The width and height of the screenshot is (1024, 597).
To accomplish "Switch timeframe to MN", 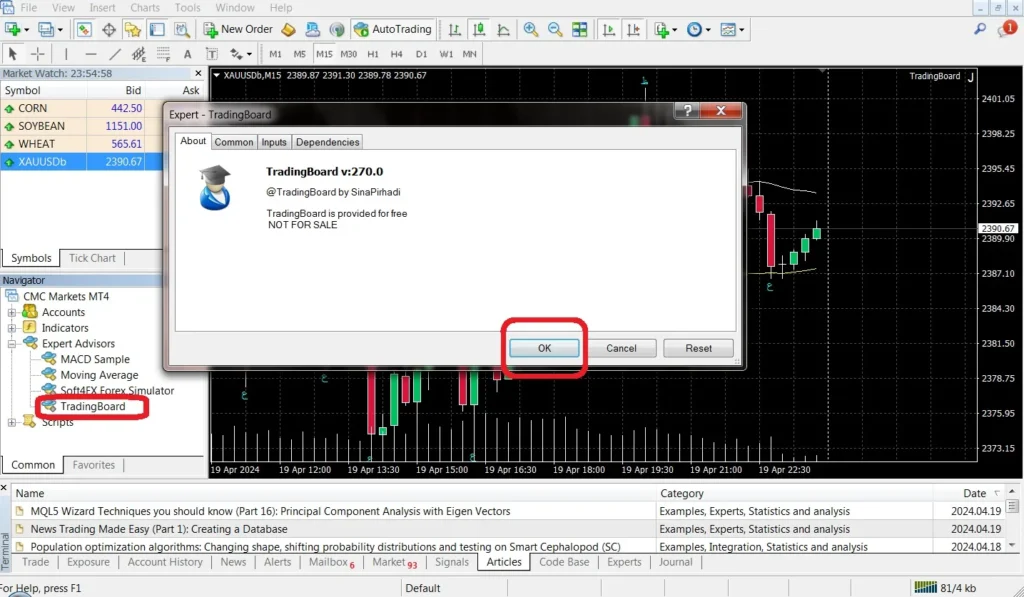I will point(470,54).
